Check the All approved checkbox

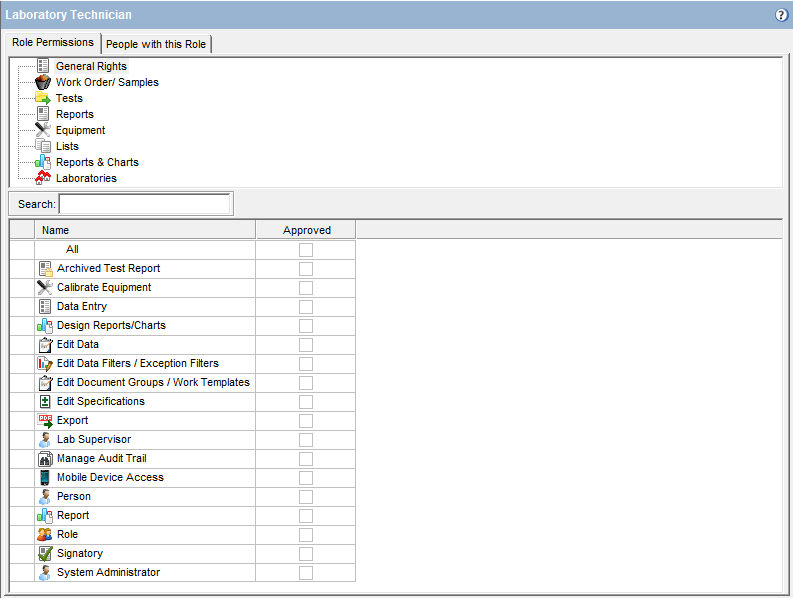tap(306, 250)
